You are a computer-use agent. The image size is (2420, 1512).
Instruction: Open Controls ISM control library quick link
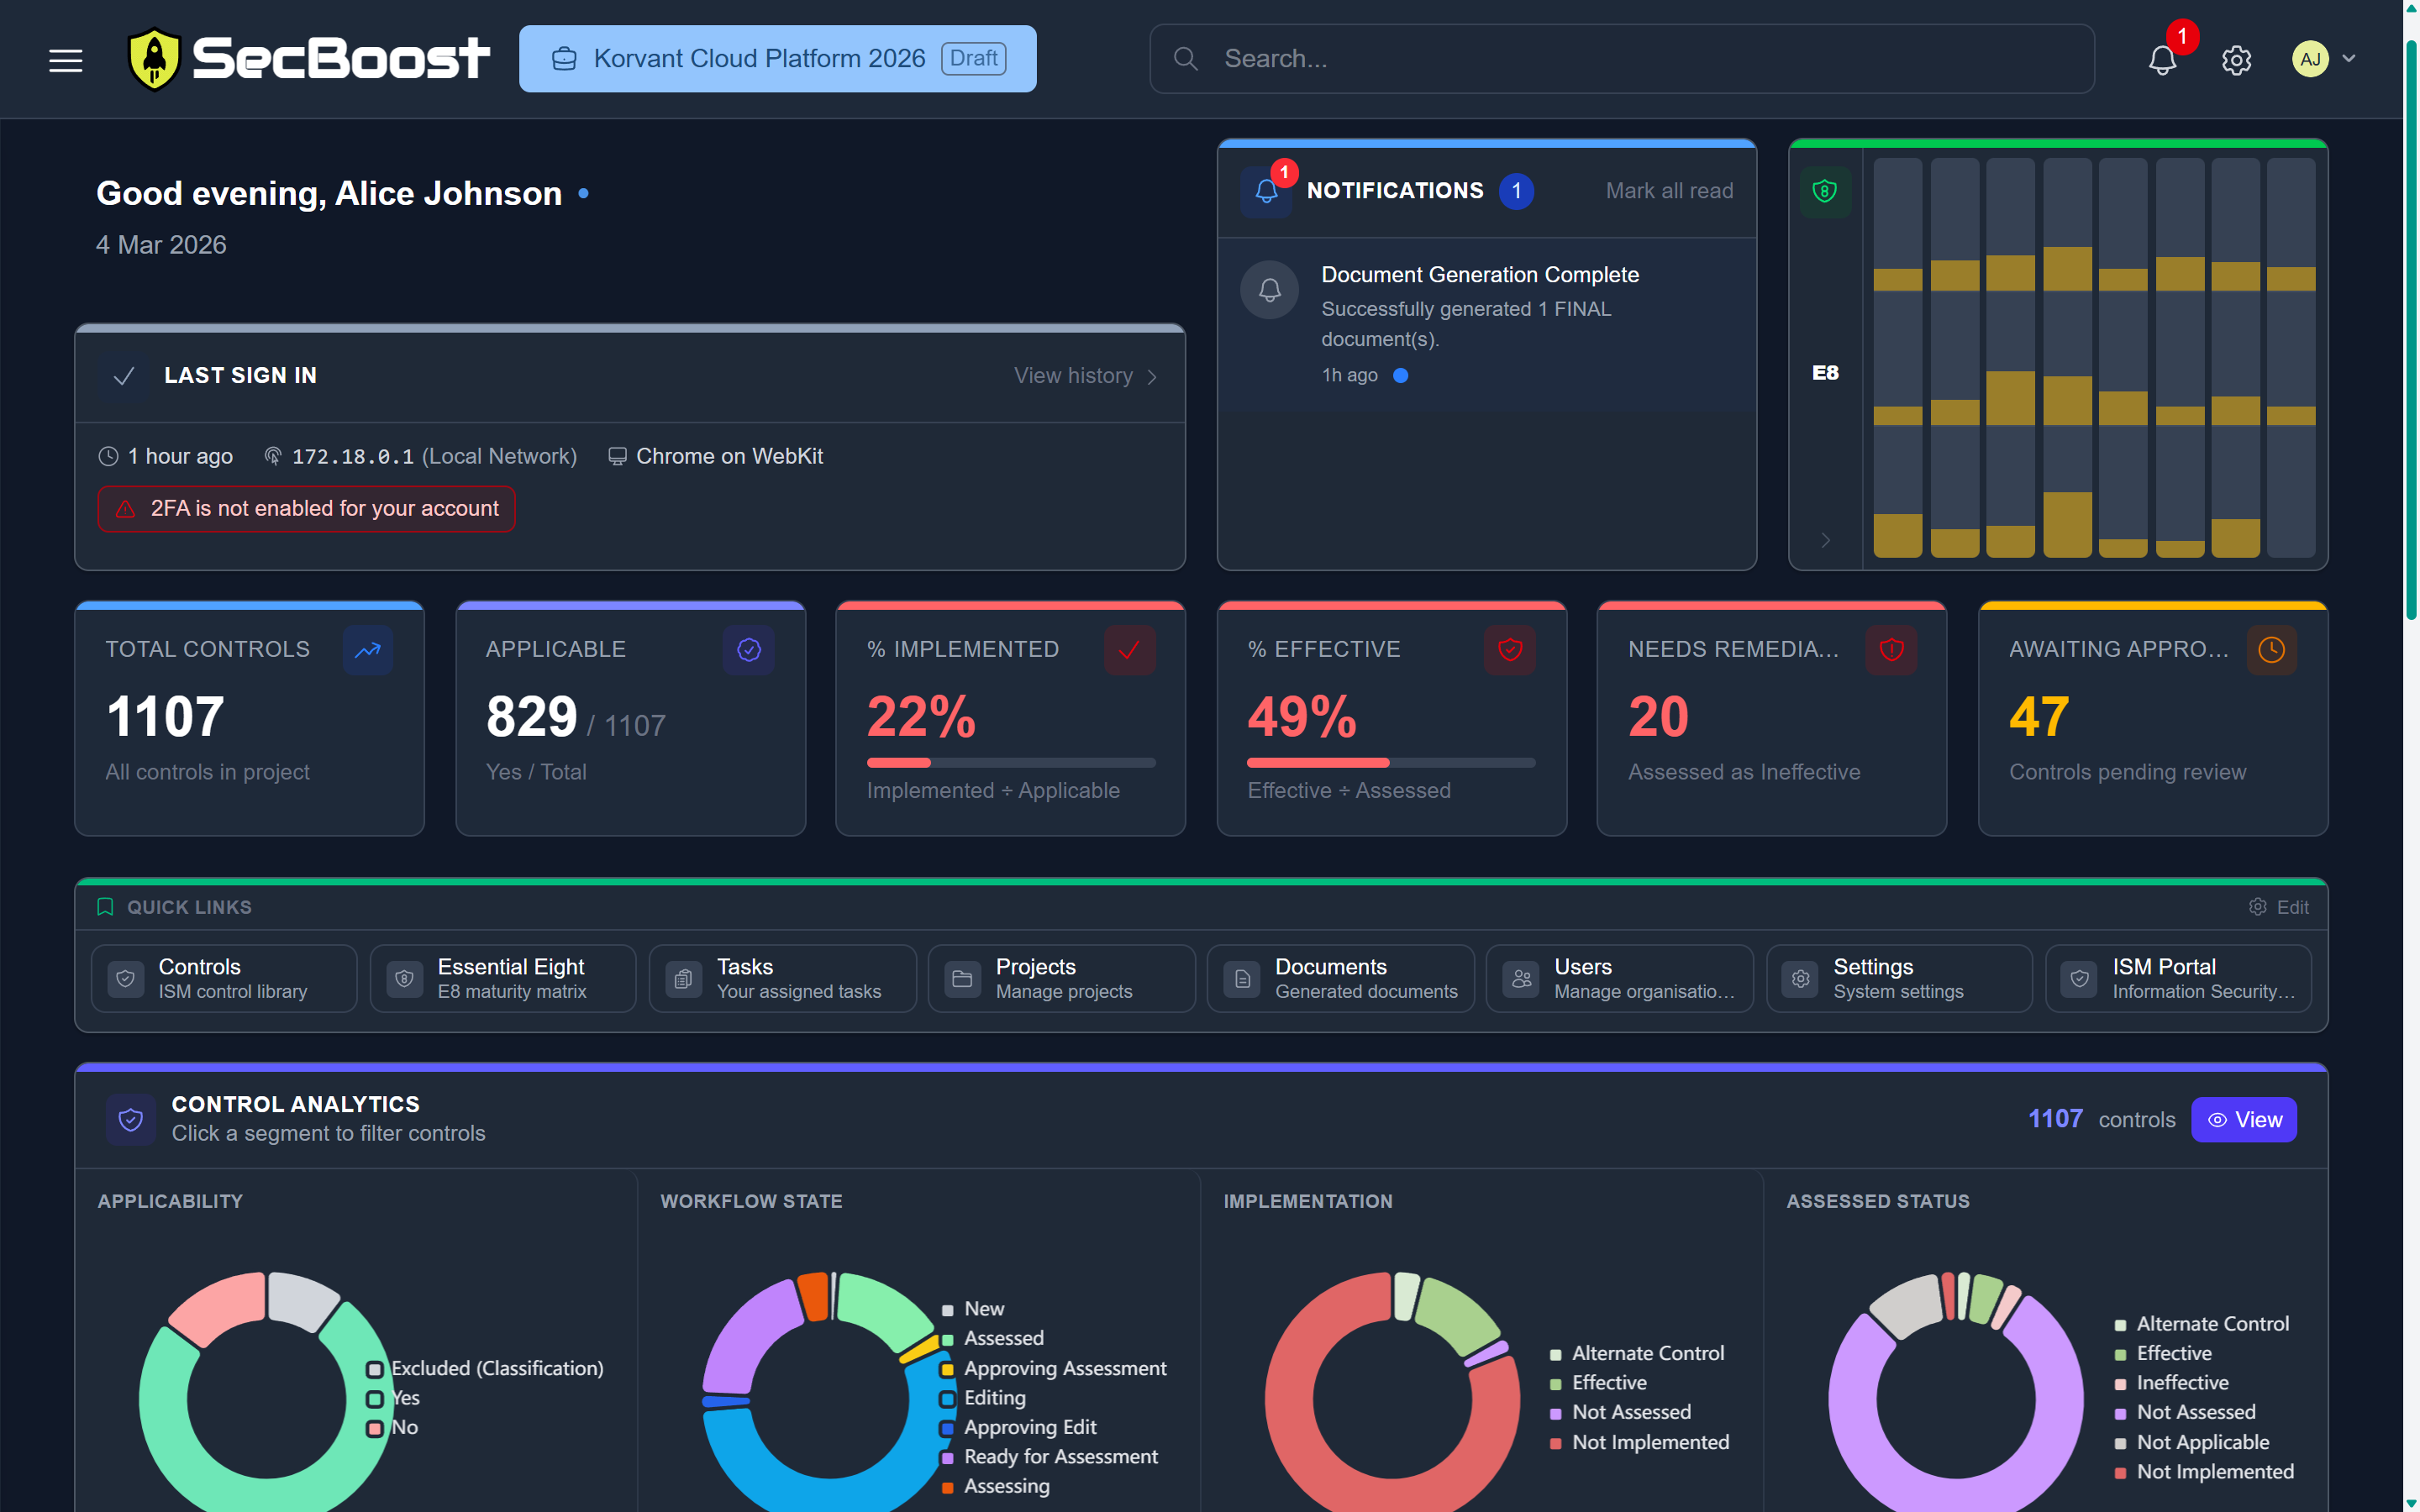pyautogui.click(x=224, y=979)
